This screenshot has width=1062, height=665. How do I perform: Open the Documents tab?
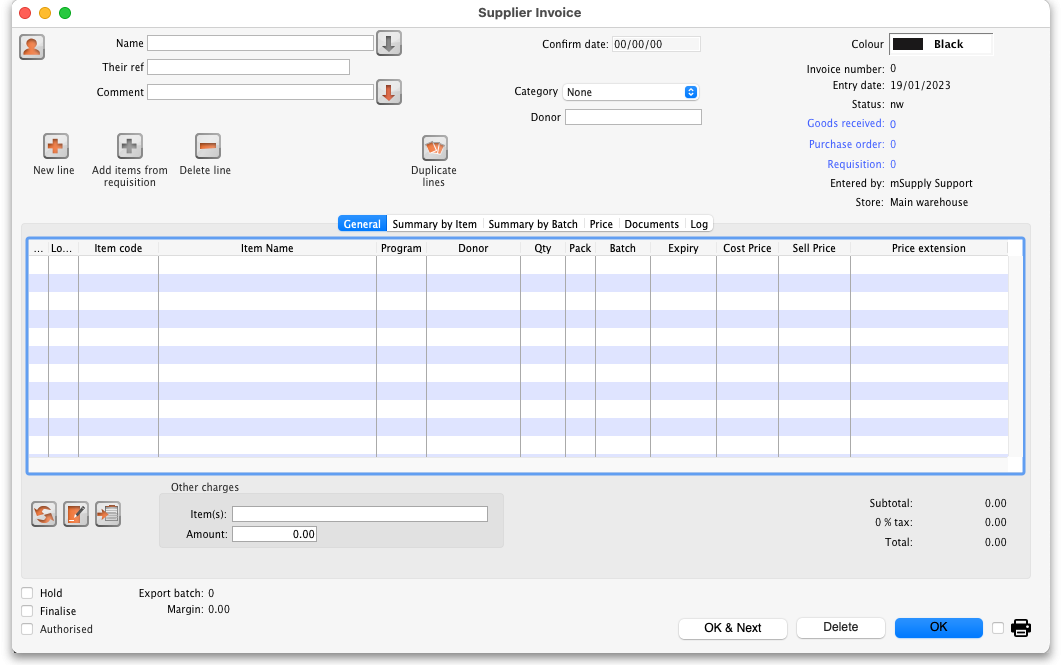tap(651, 224)
